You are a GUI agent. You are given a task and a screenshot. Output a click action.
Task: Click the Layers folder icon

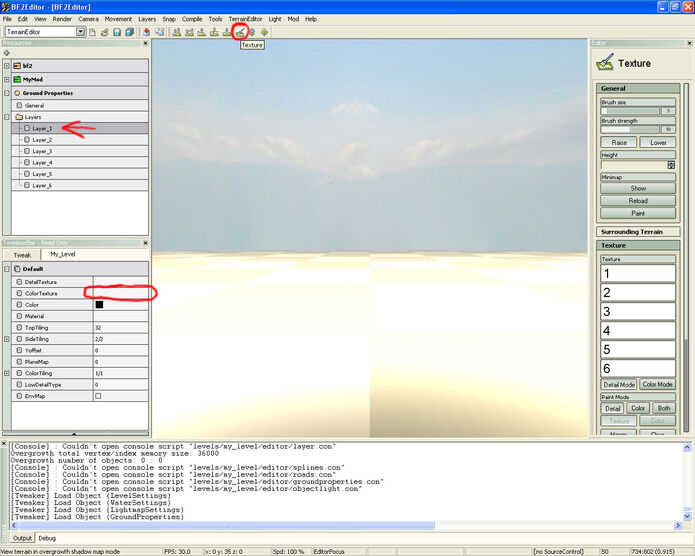pos(19,117)
